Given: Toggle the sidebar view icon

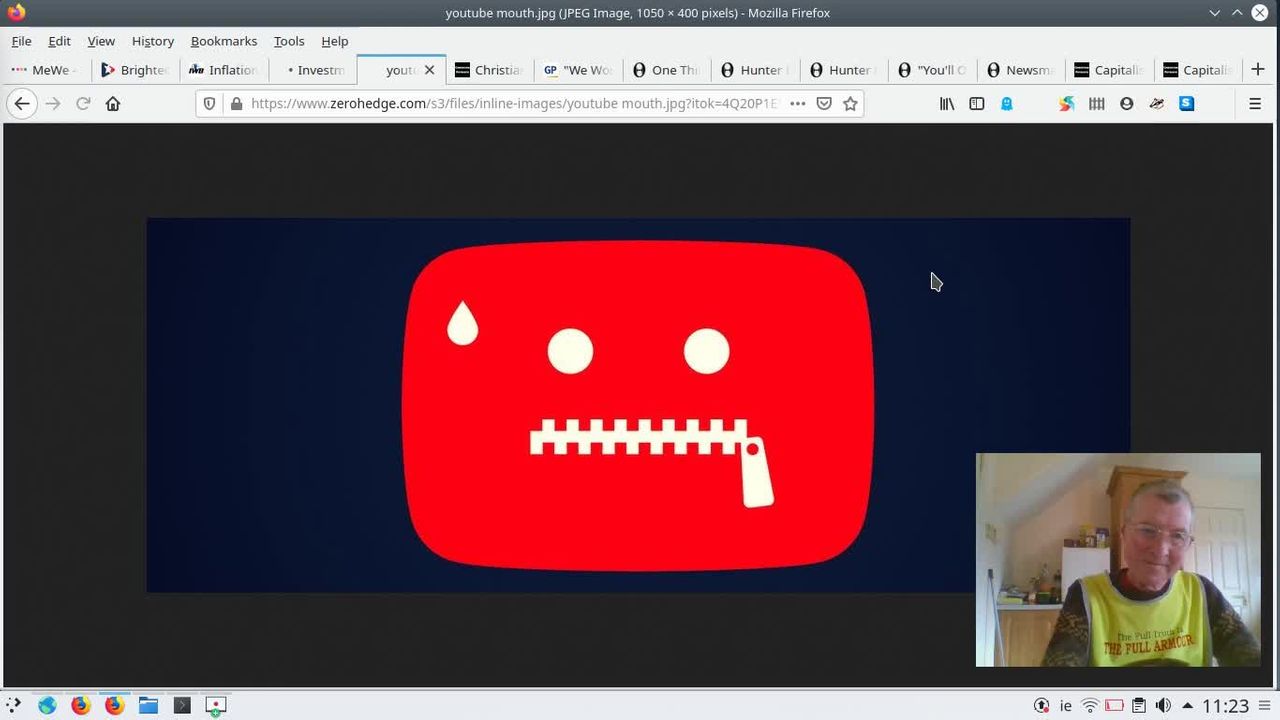Looking at the screenshot, I should [x=977, y=104].
